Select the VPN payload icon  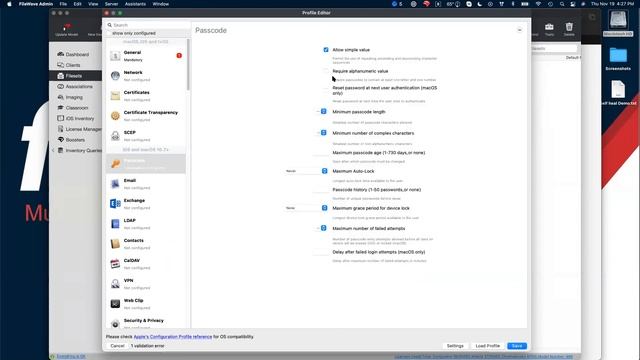tap(115, 284)
